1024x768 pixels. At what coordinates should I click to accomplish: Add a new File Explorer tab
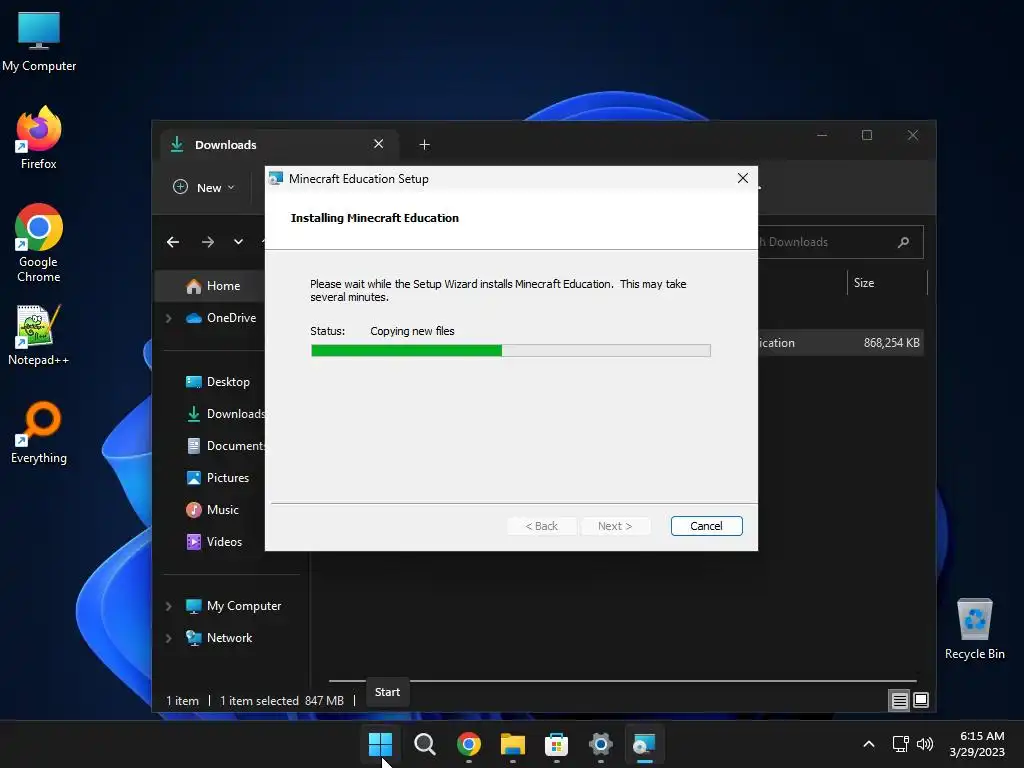pos(424,145)
